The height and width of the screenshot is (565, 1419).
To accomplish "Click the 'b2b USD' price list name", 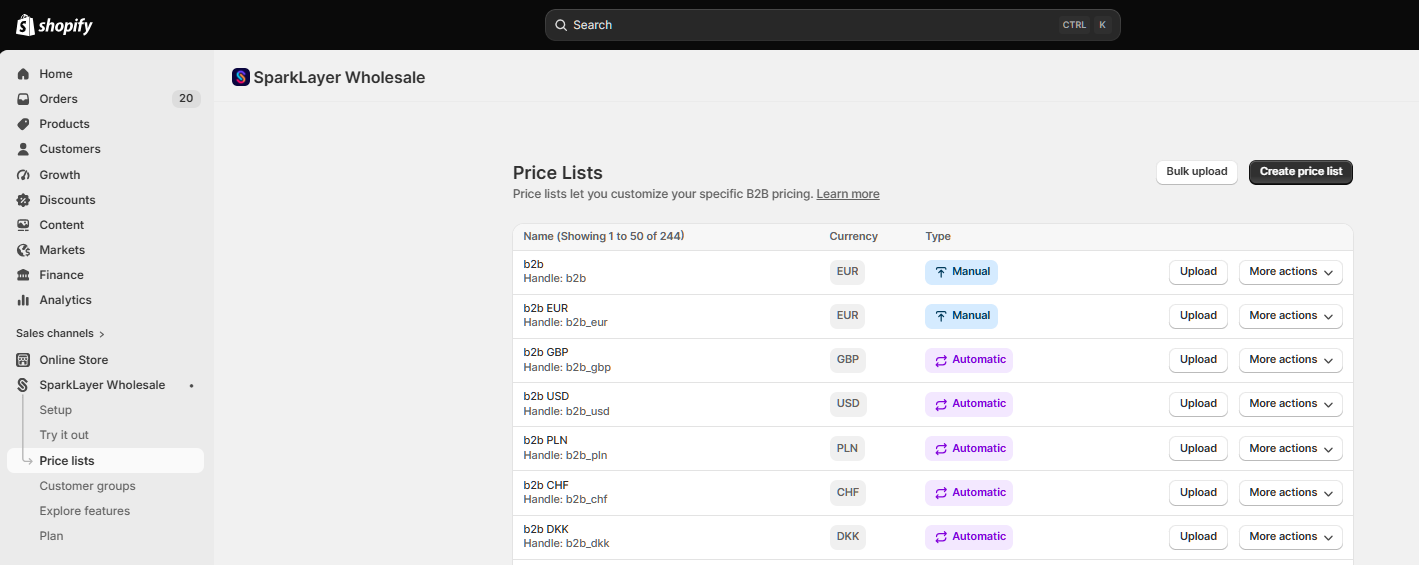I will click(x=546, y=397).
